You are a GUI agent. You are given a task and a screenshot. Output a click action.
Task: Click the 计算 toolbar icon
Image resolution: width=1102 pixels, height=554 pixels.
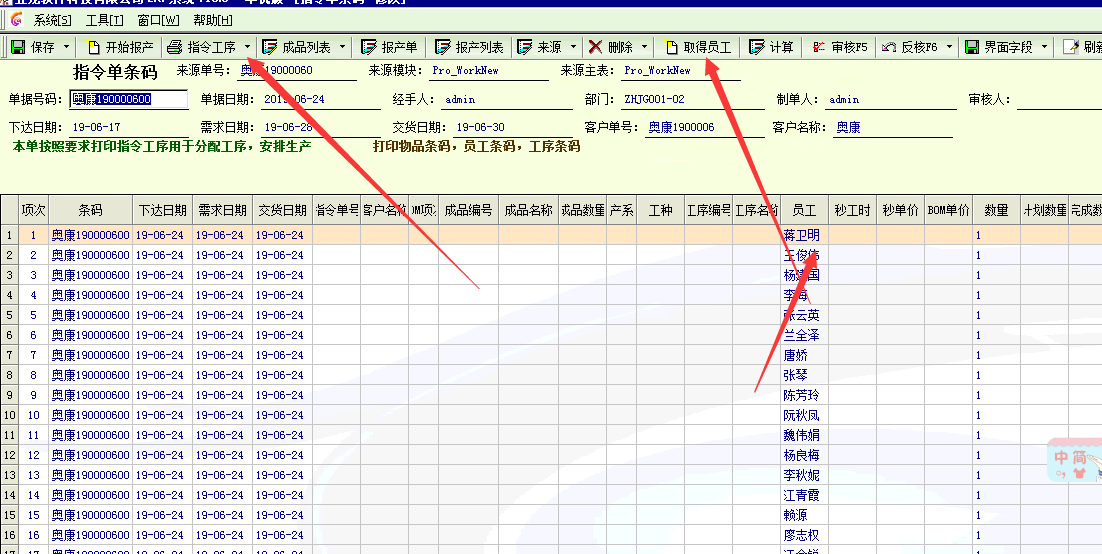coord(756,47)
